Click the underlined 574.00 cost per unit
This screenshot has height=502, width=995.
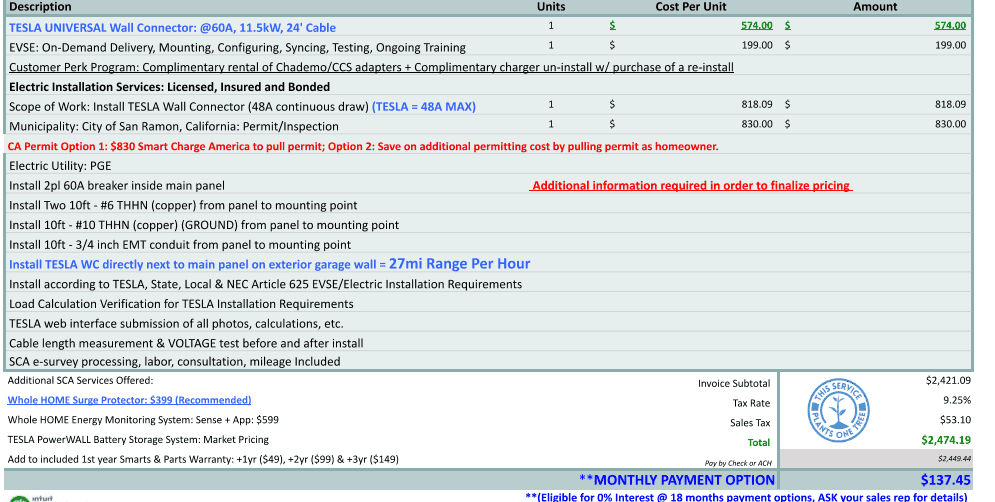pos(756,25)
